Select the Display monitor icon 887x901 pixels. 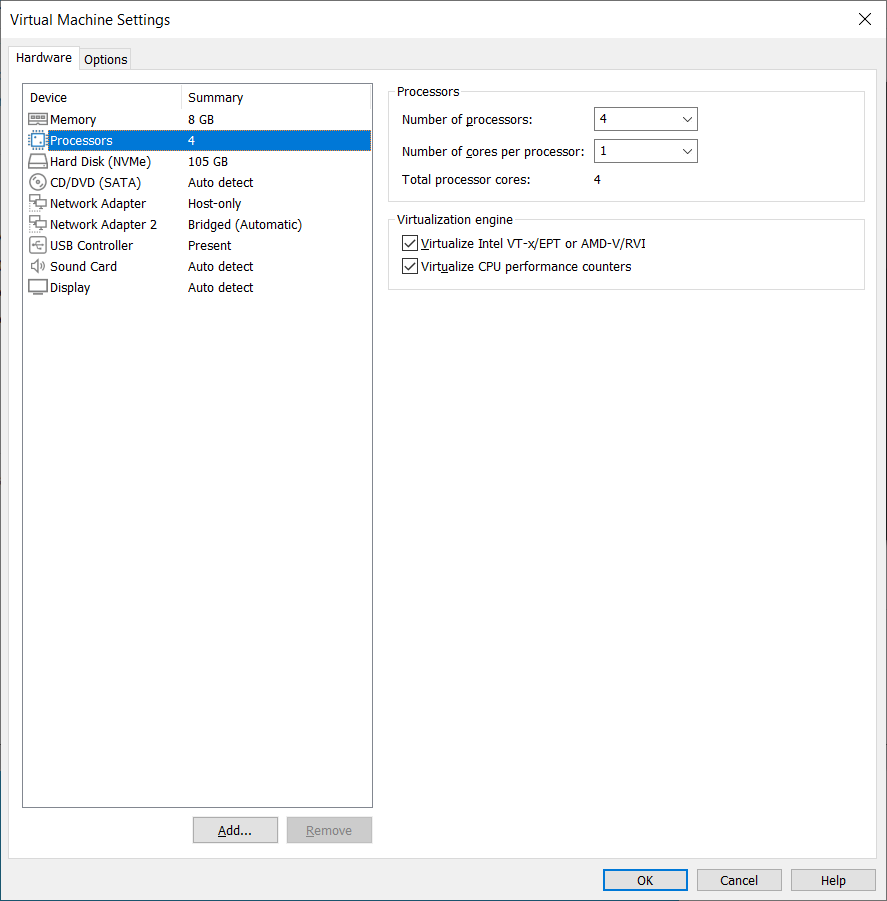[x=37, y=287]
